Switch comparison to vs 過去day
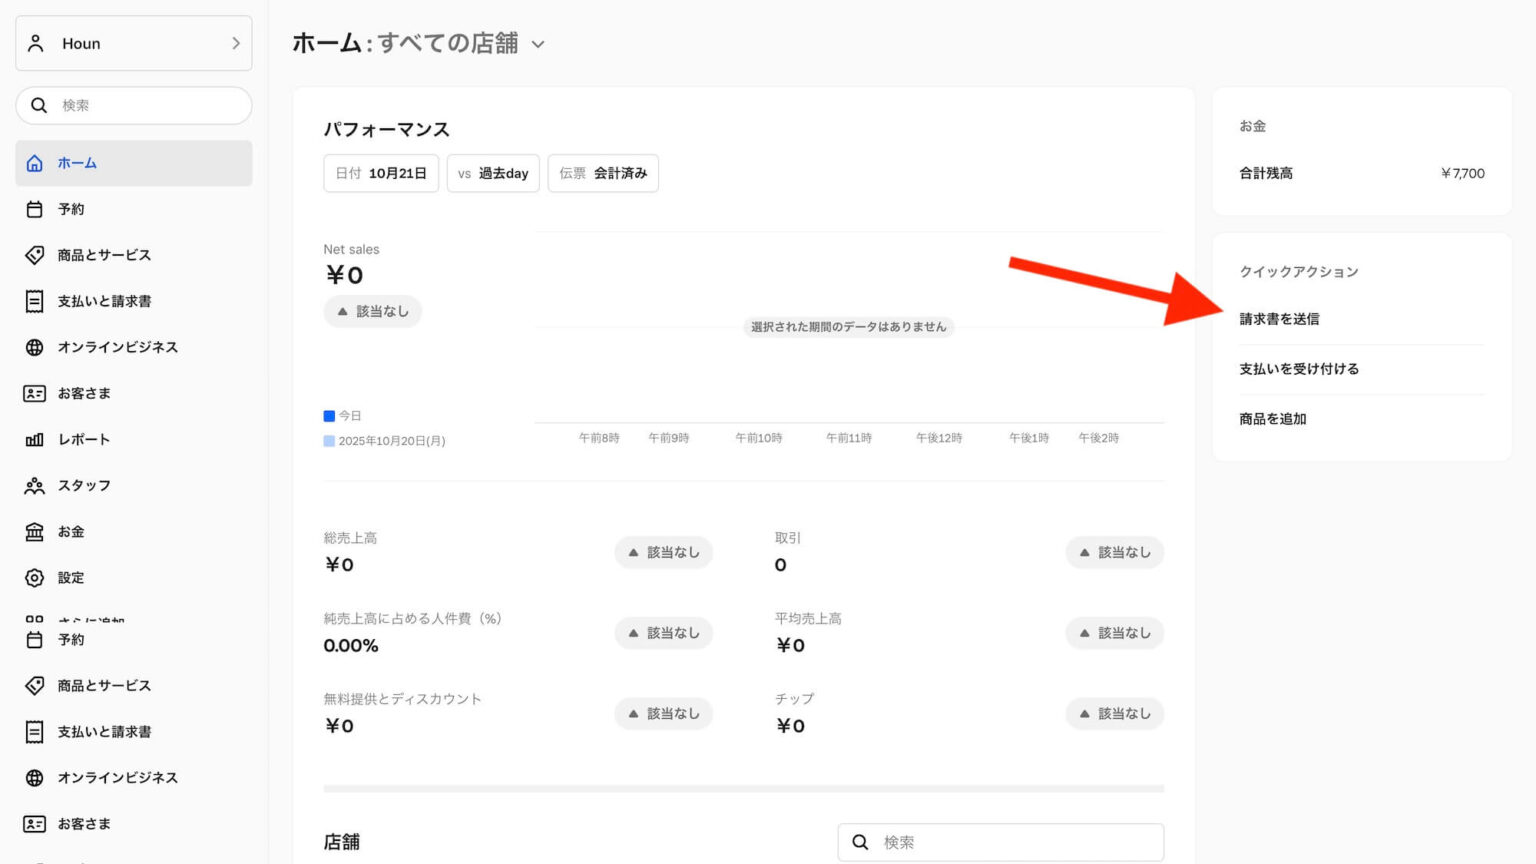The image size is (1536, 864). (493, 173)
